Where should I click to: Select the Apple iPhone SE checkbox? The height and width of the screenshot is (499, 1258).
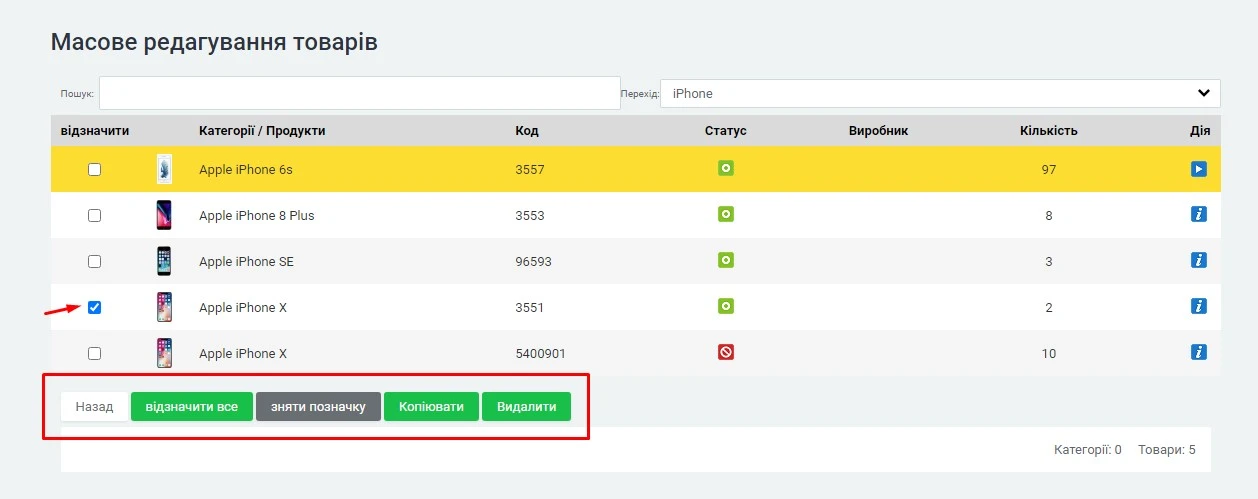point(95,262)
